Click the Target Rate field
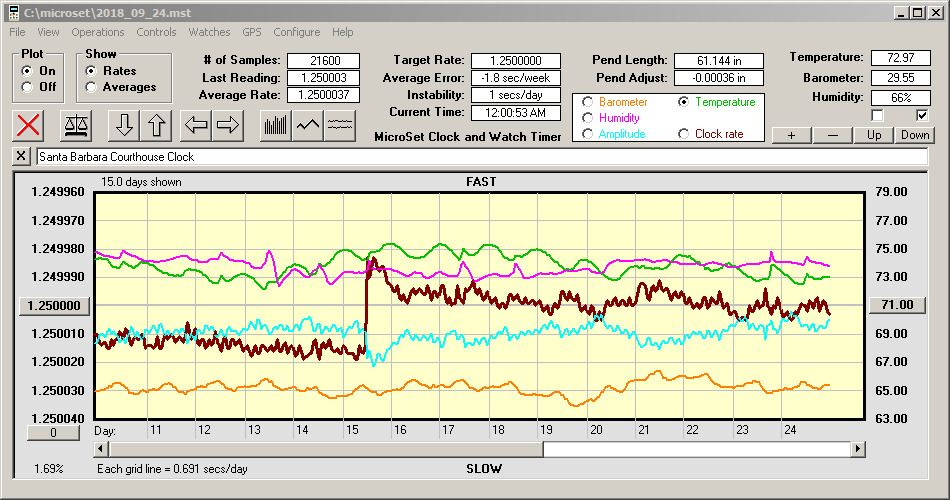This screenshot has height=500, width=950. coord(516,61)
